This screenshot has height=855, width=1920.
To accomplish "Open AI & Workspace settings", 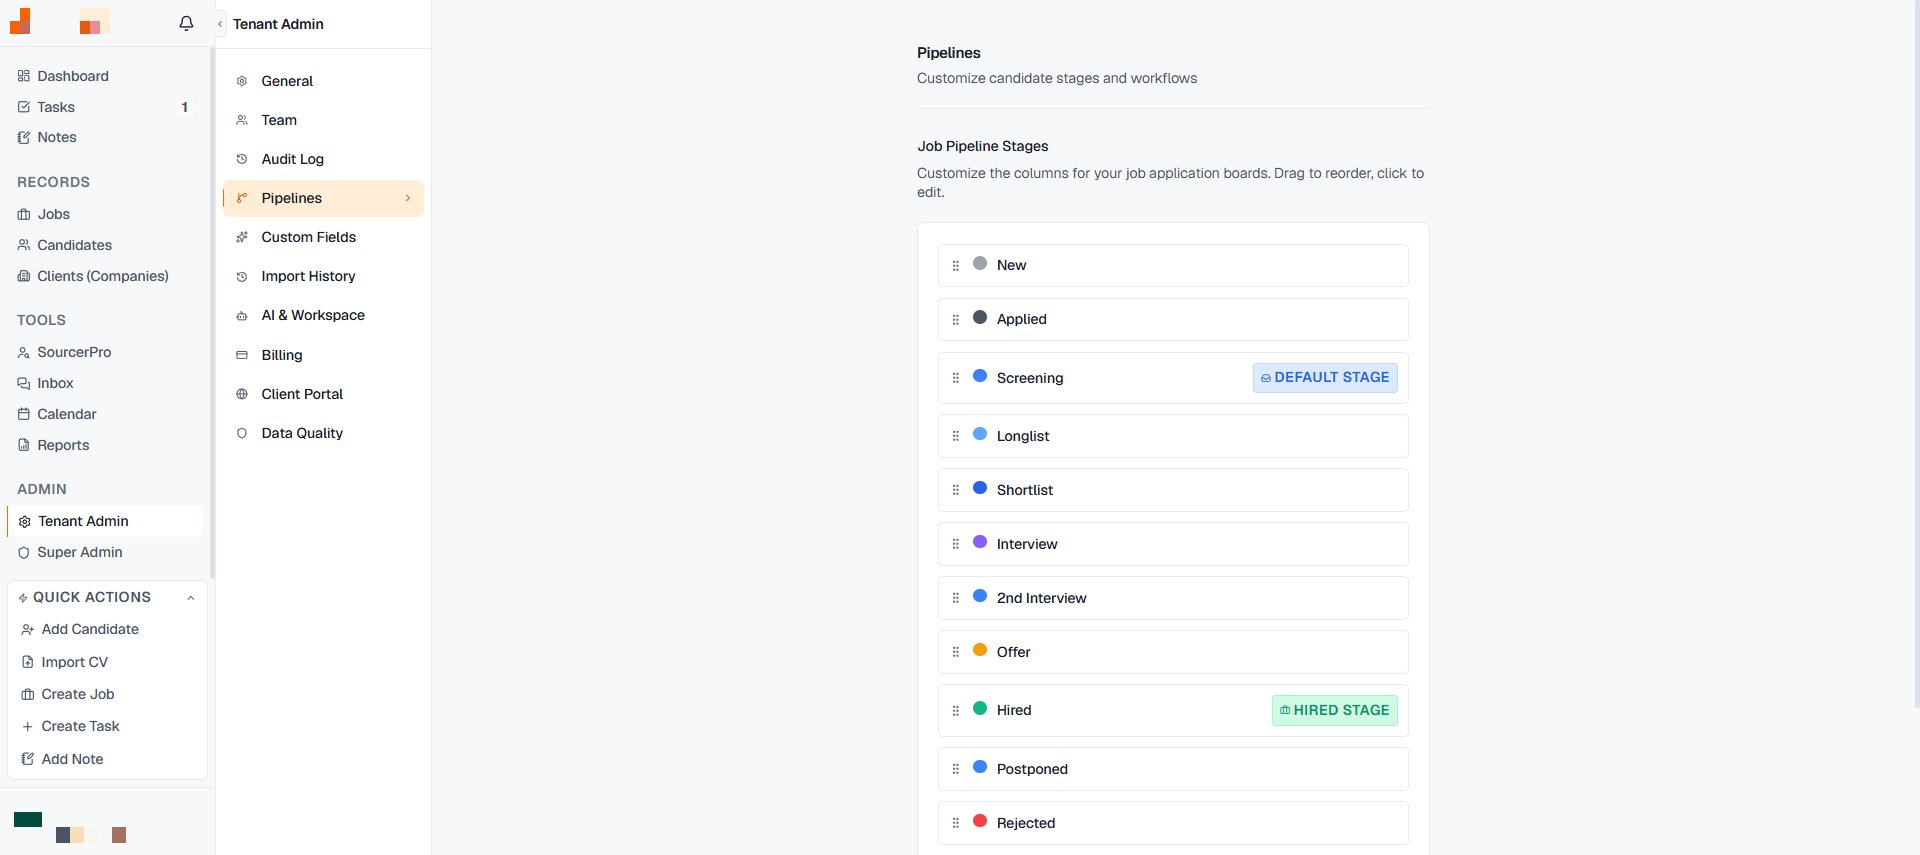I will (x=323, y=315).
